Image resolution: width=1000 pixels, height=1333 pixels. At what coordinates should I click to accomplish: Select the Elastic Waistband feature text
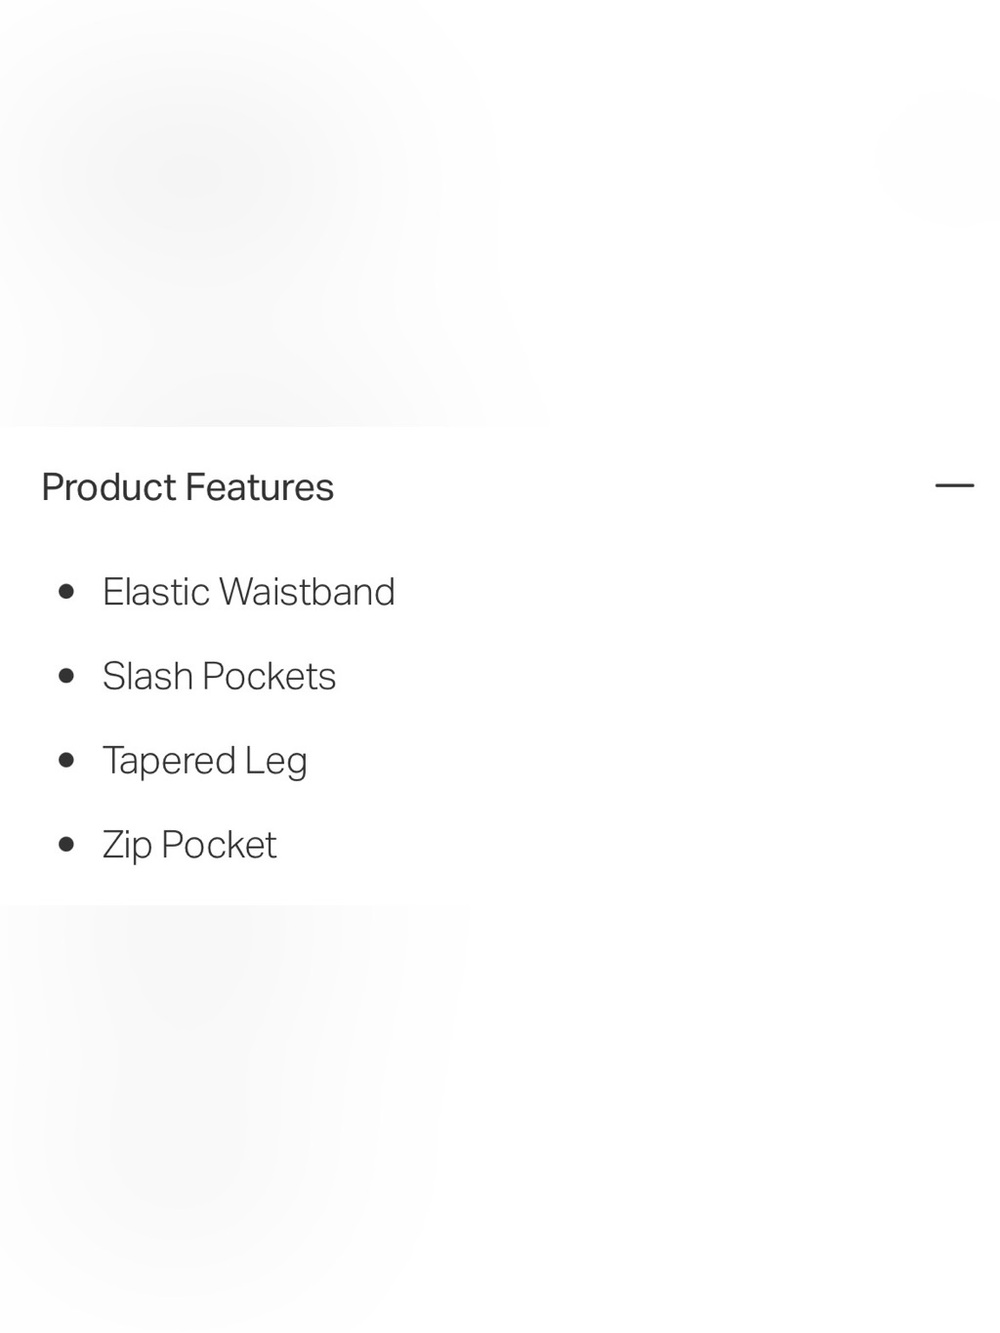point(249,592)
